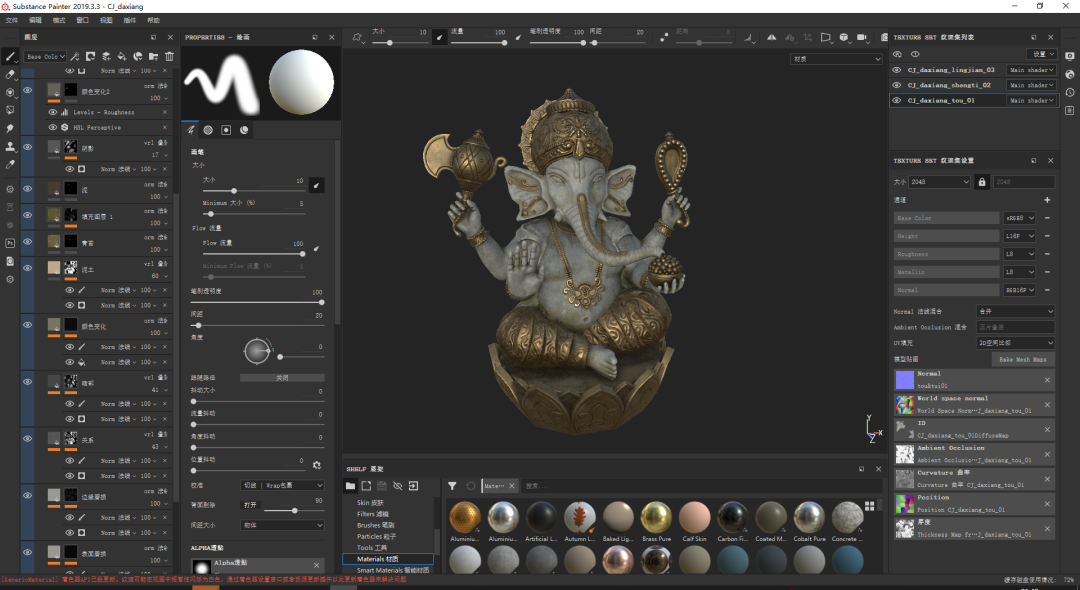
Task: Click the 打开 button for backface culling
Action: point(250,505)
